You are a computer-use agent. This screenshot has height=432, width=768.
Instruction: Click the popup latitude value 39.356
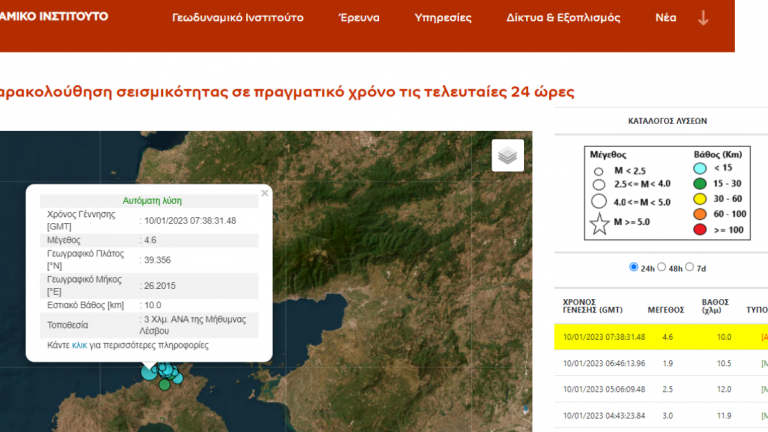pos(157,260)
